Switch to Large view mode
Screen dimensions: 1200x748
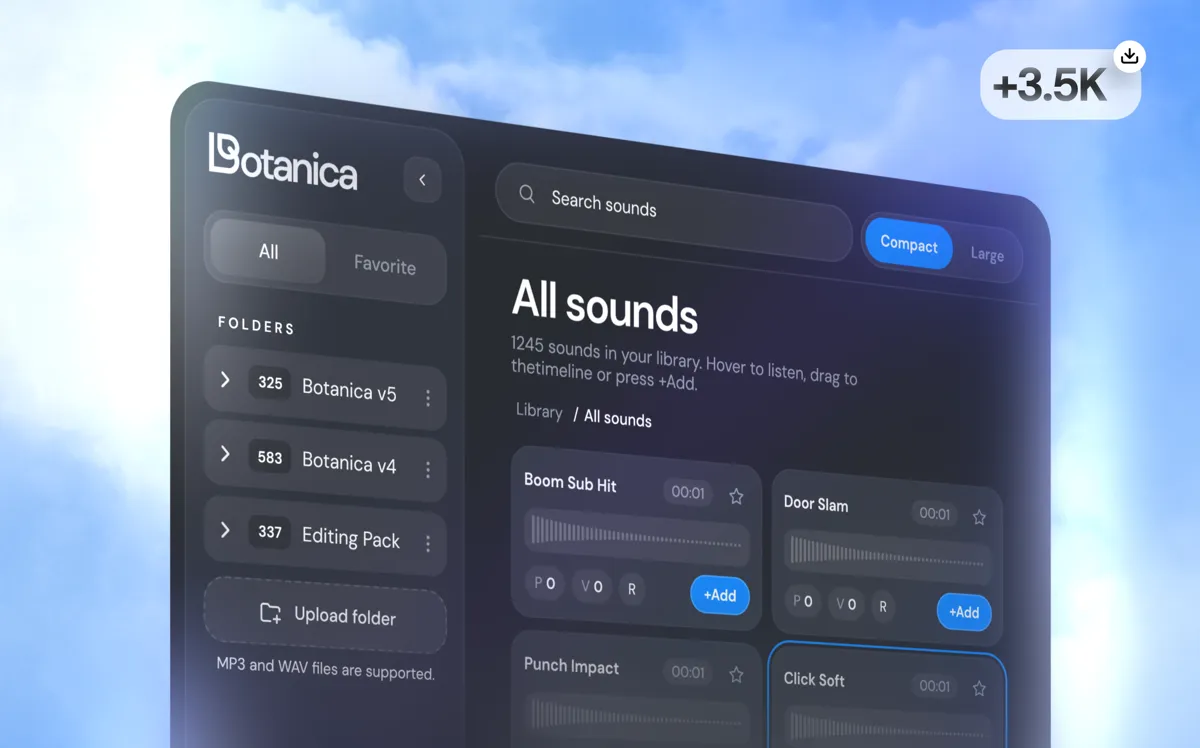coord(987,254)
